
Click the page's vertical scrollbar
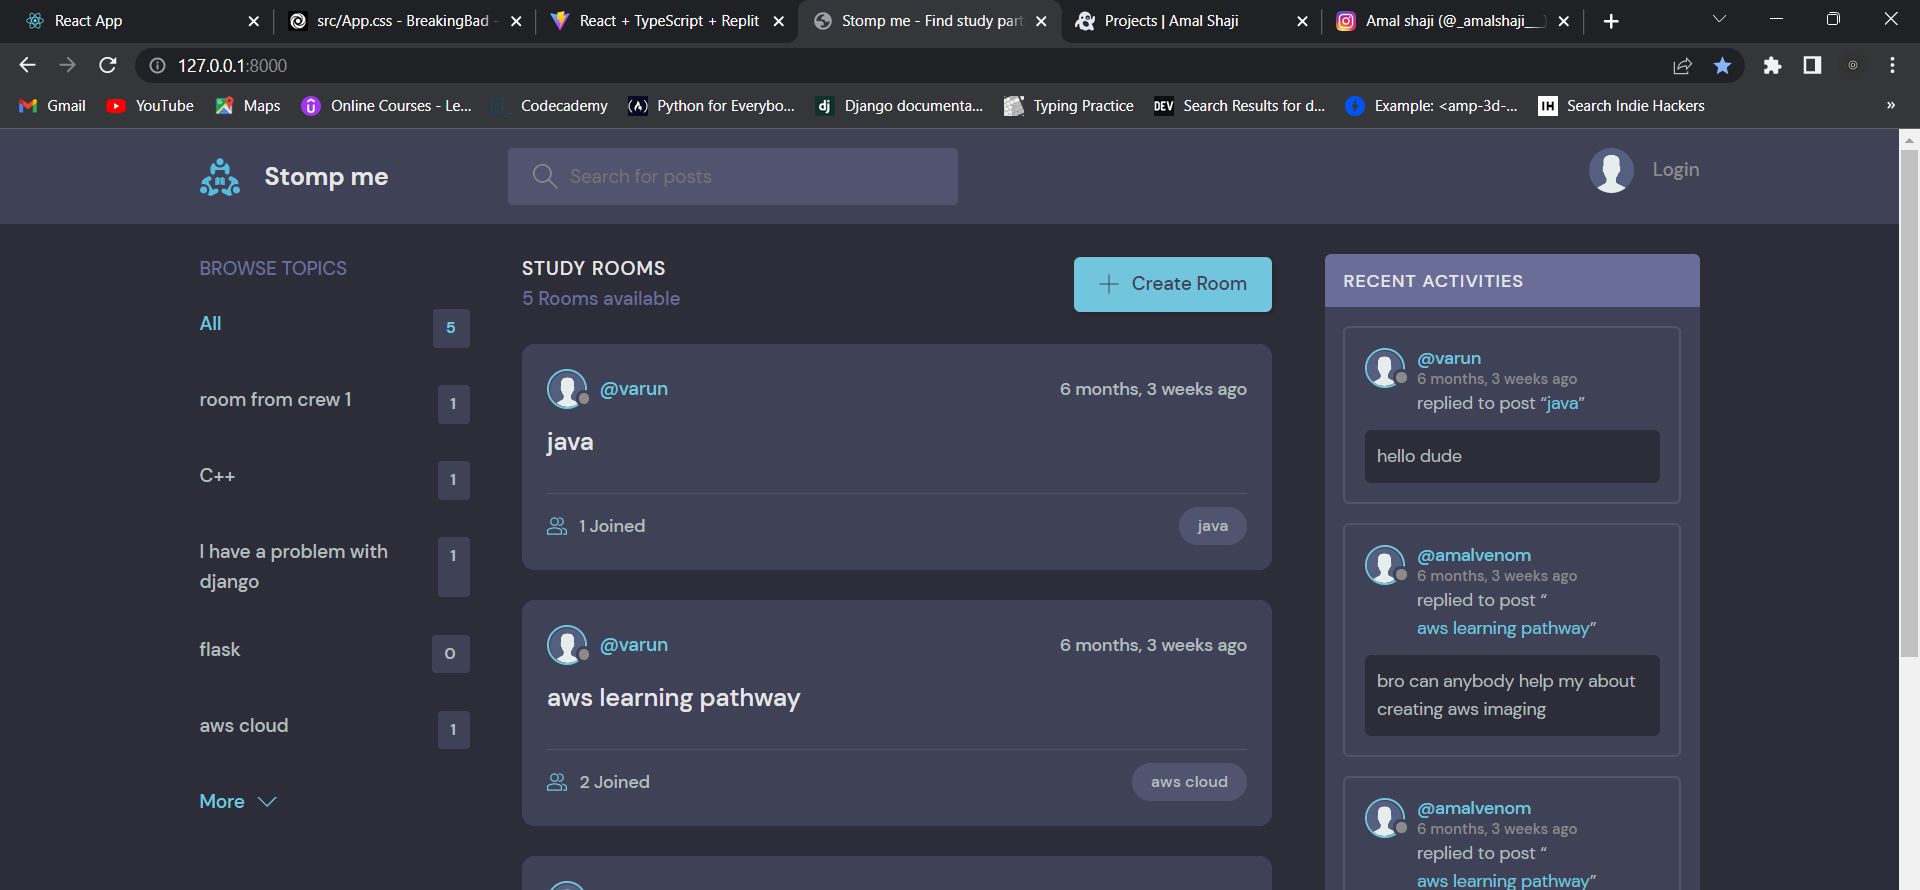[1909, 400]
